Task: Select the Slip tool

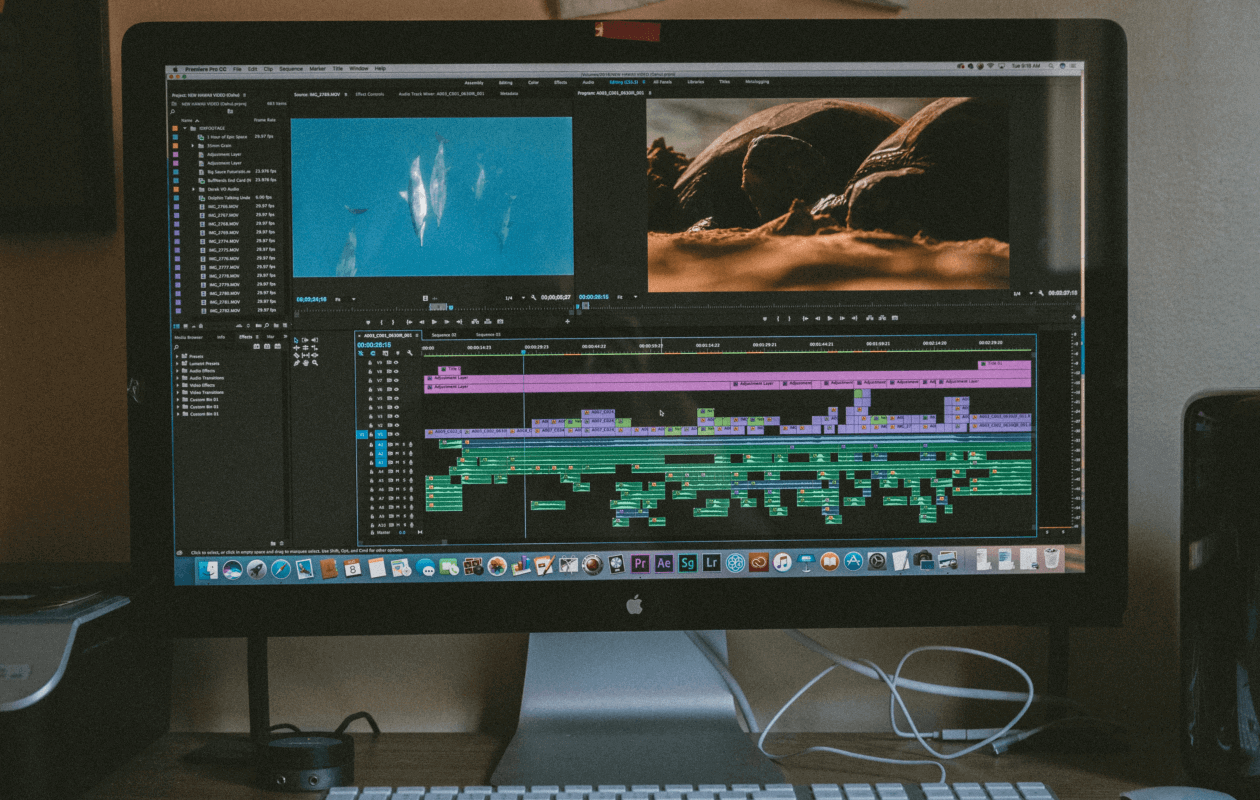Action: tap(307, 356)
